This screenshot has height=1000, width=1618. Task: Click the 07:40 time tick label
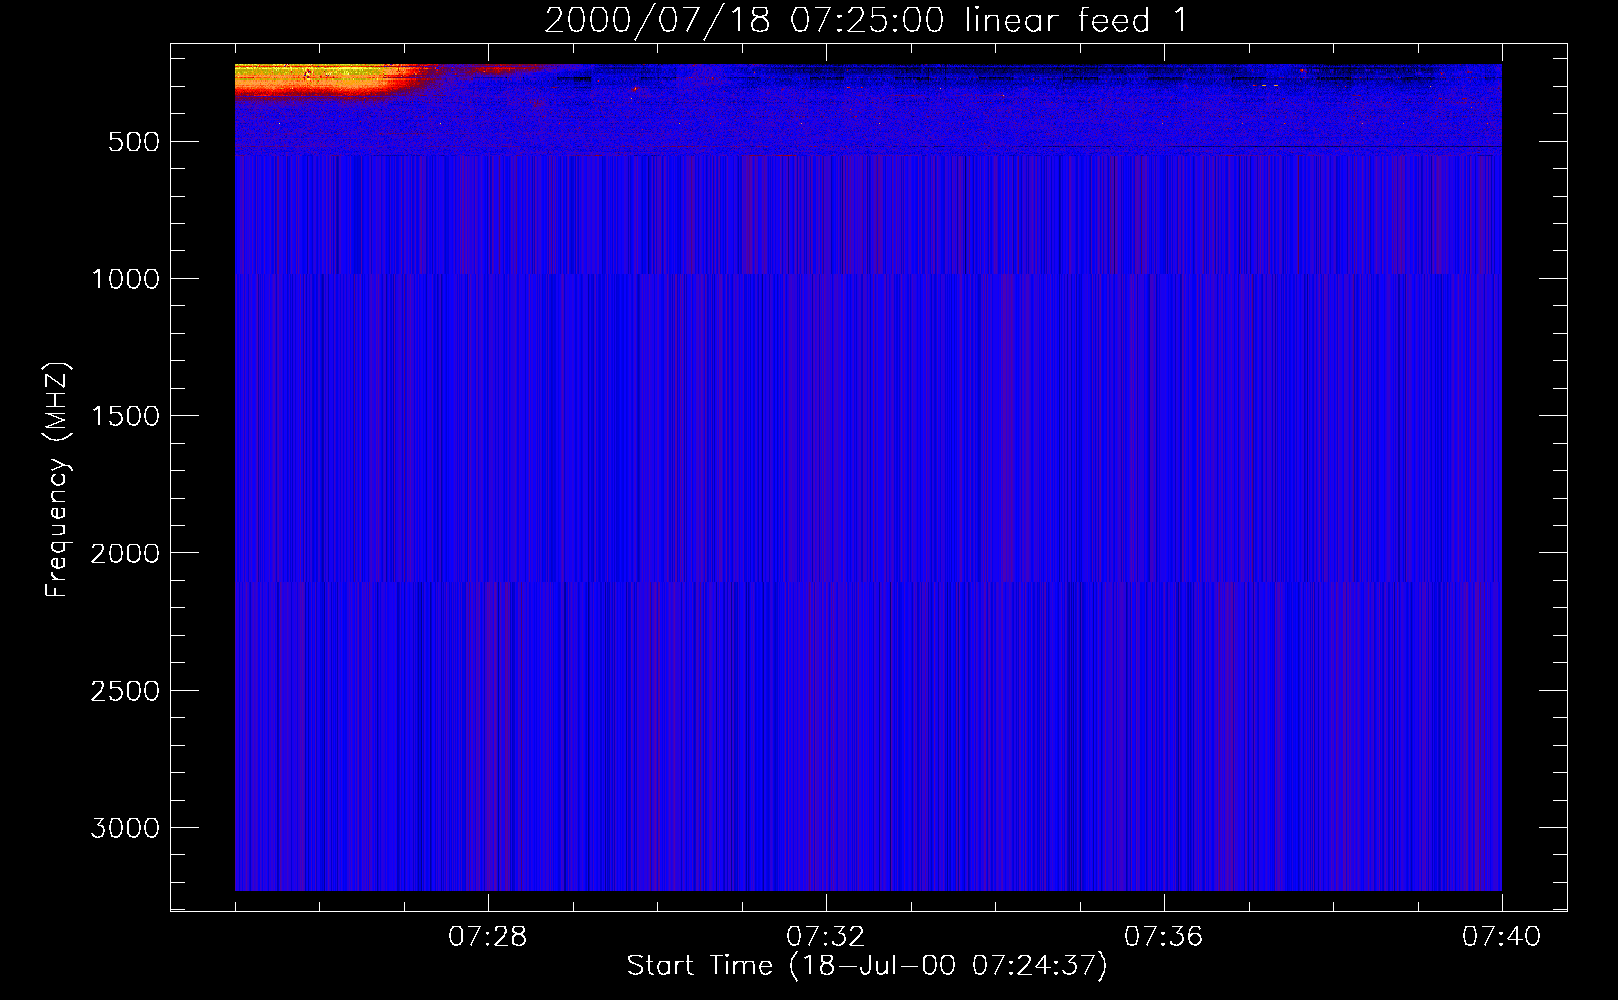click(x=1502, y=937)
